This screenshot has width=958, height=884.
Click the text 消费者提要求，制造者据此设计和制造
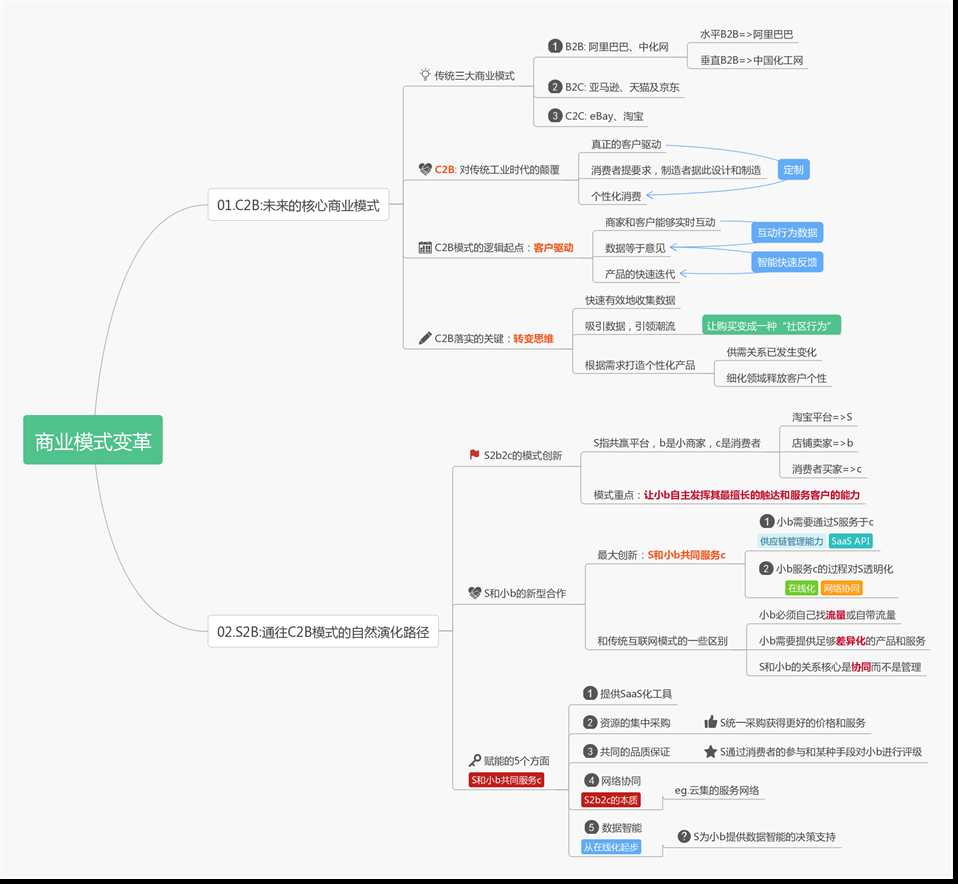(x=676, y=170)
